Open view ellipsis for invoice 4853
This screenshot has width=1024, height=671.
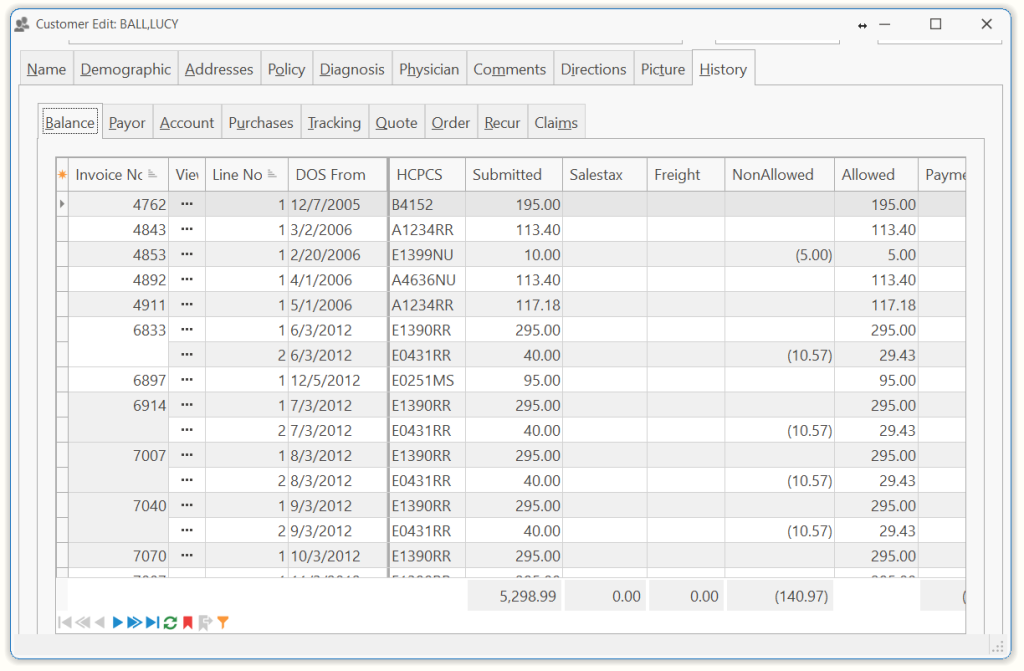coord(187,254)
